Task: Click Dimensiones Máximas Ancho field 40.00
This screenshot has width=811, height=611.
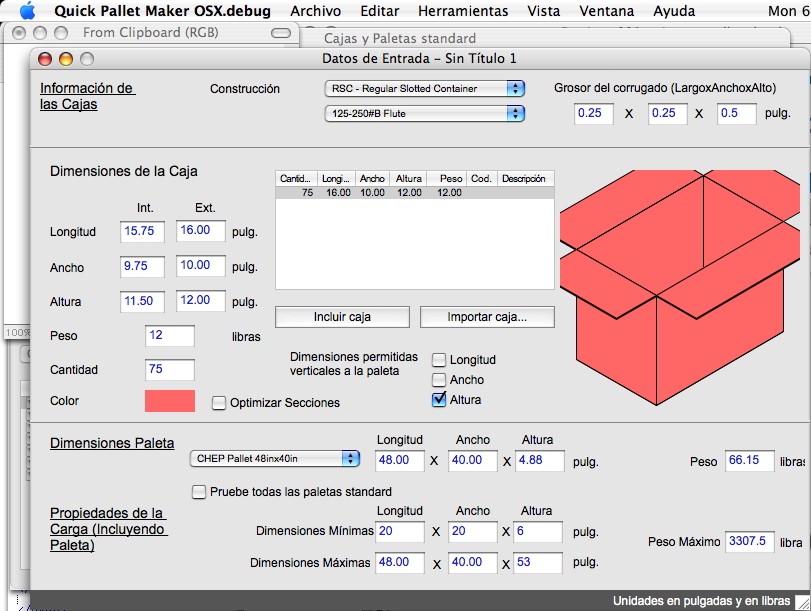Action: coord(473,563)
